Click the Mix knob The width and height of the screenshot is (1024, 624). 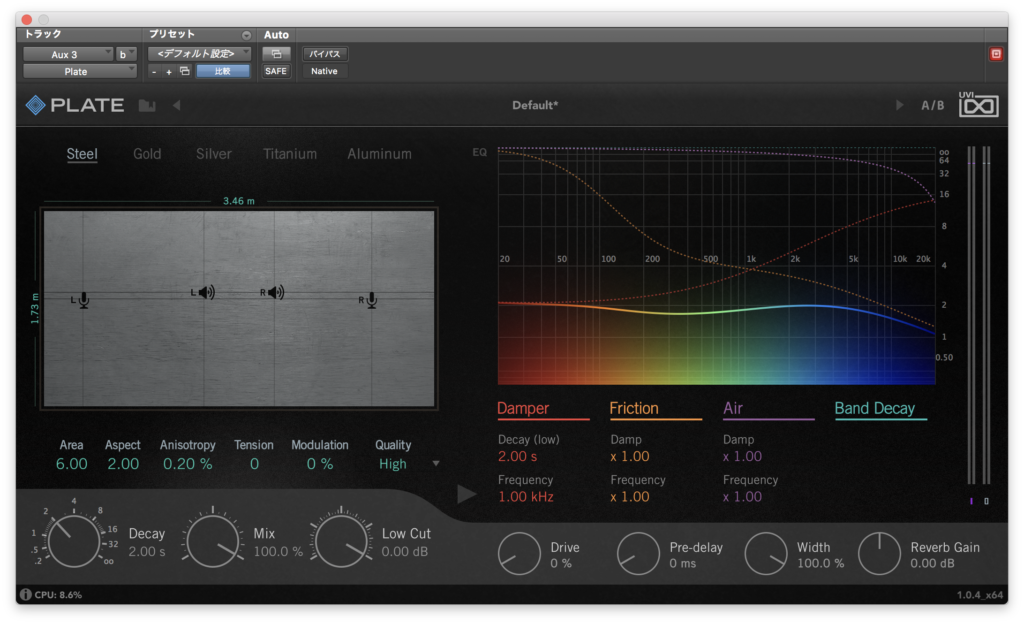212,540
